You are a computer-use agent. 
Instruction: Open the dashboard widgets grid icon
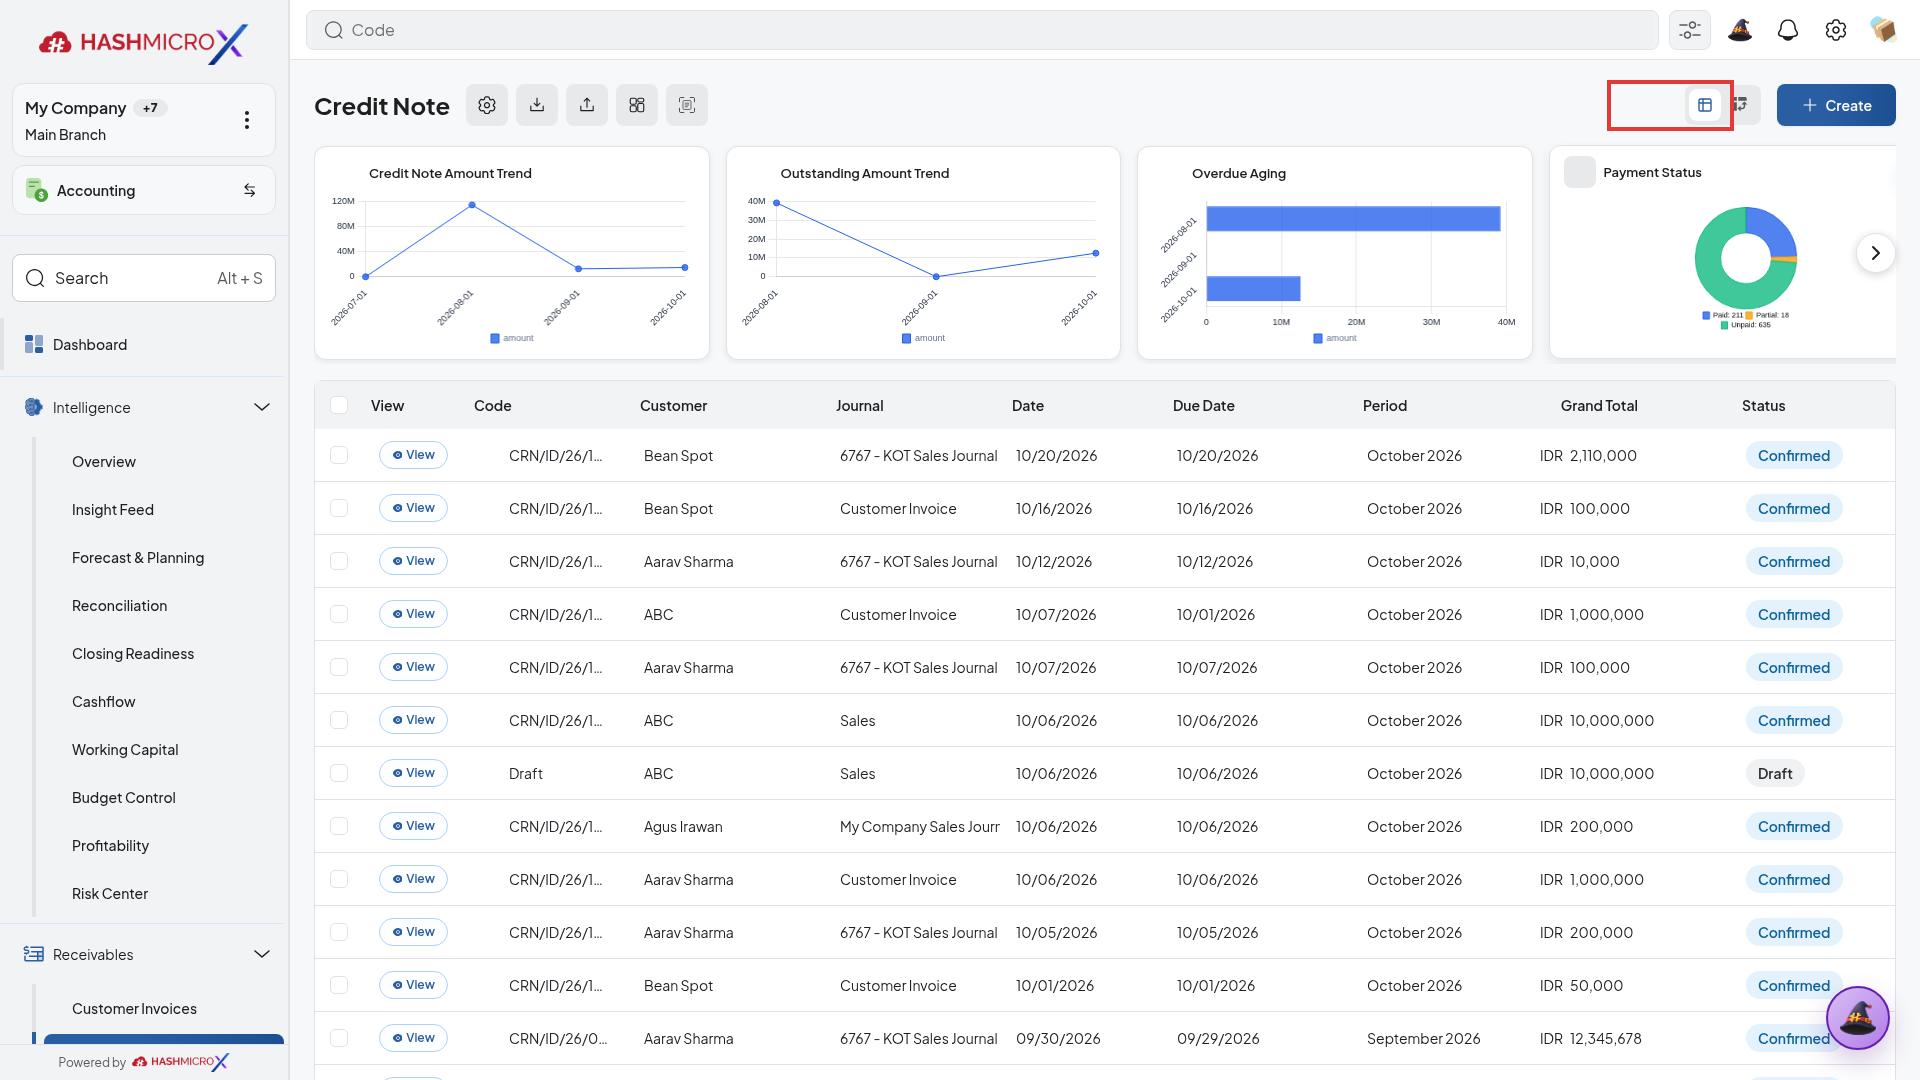click(637, 105)
